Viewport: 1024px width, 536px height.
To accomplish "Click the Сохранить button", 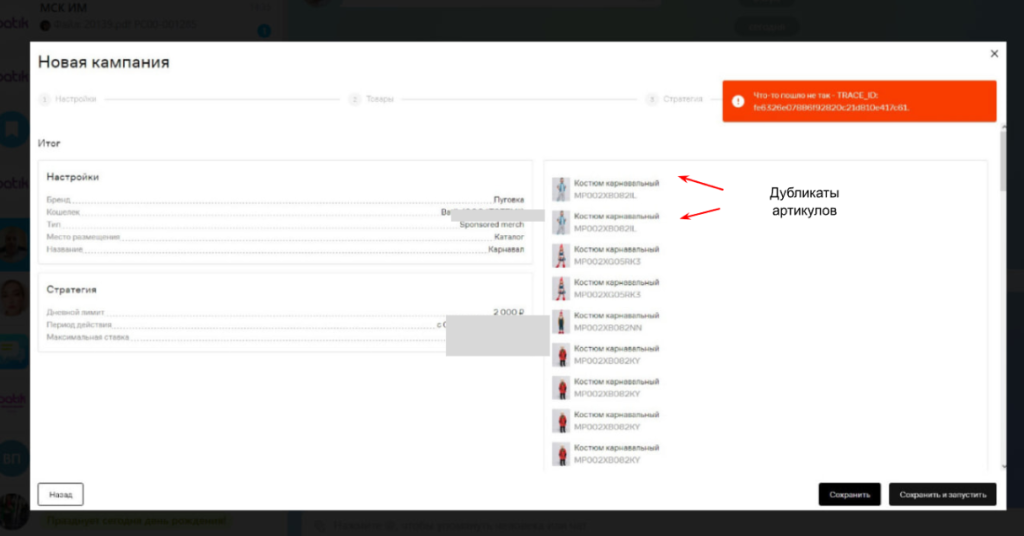I will coord(850,494).
